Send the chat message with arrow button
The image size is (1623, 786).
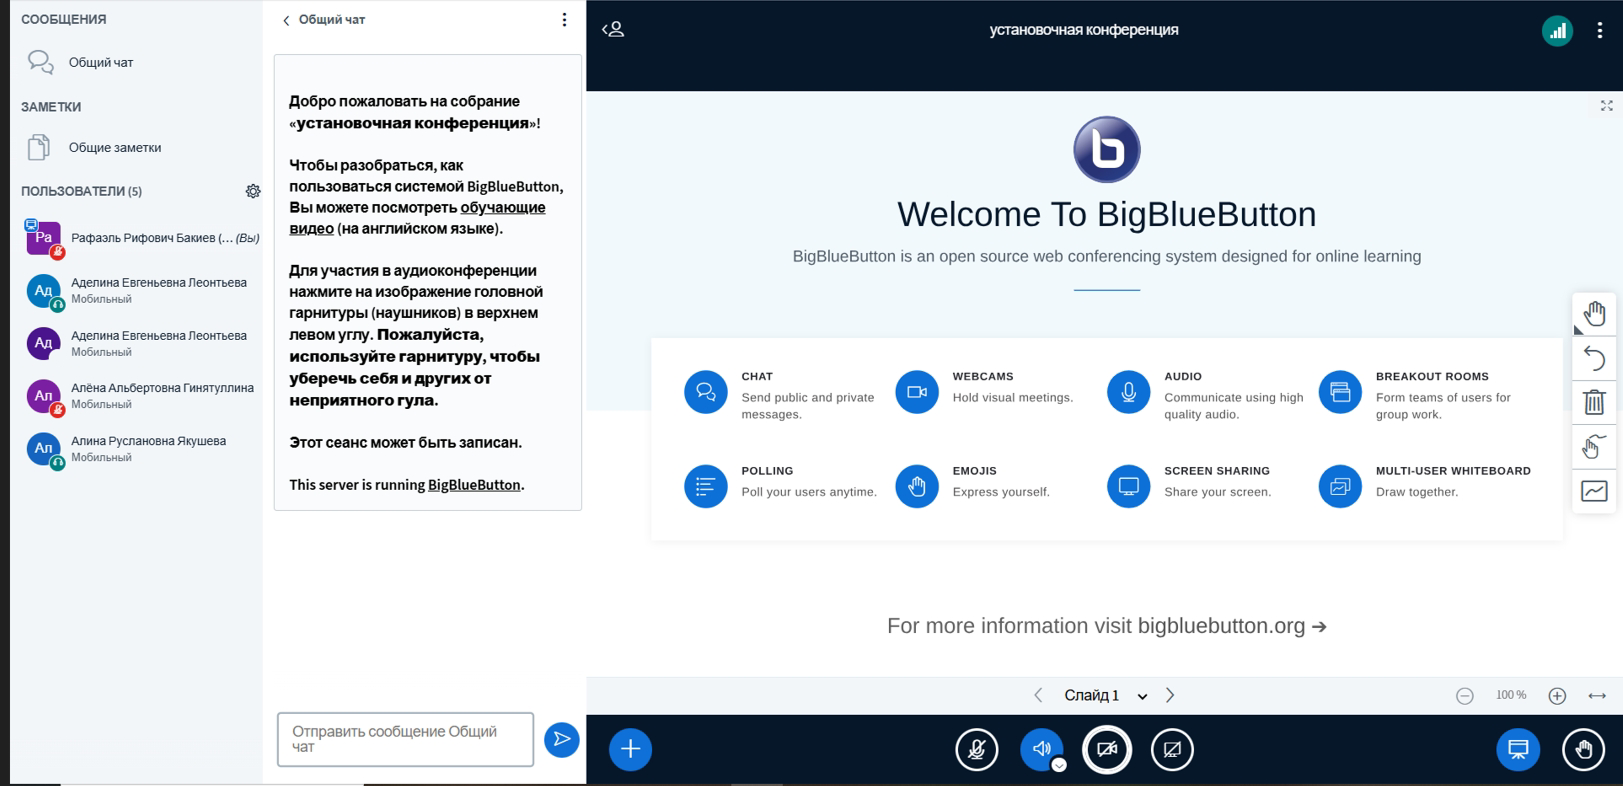click(x=562, y=740)
